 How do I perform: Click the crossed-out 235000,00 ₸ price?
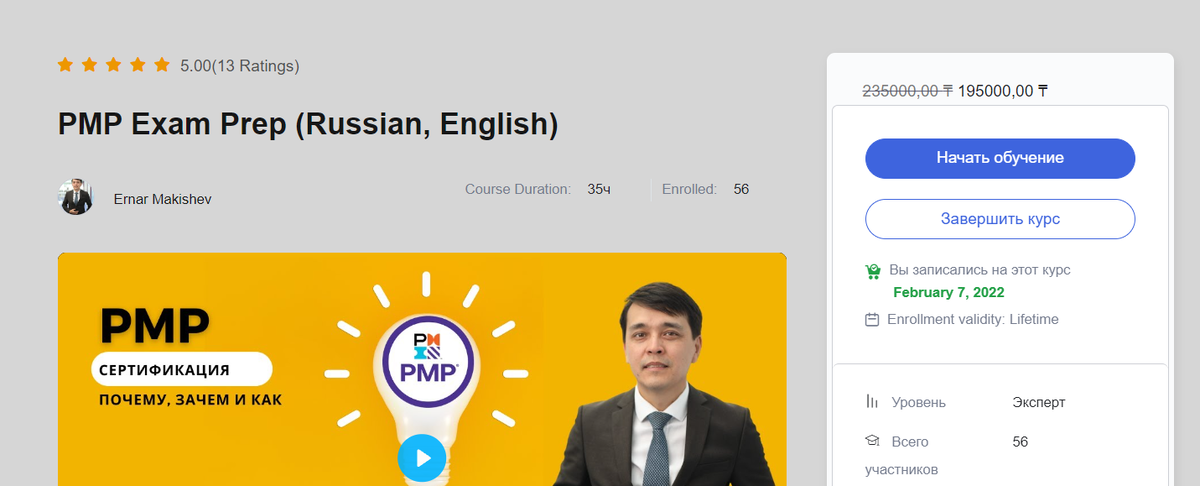tap(908, 91)
